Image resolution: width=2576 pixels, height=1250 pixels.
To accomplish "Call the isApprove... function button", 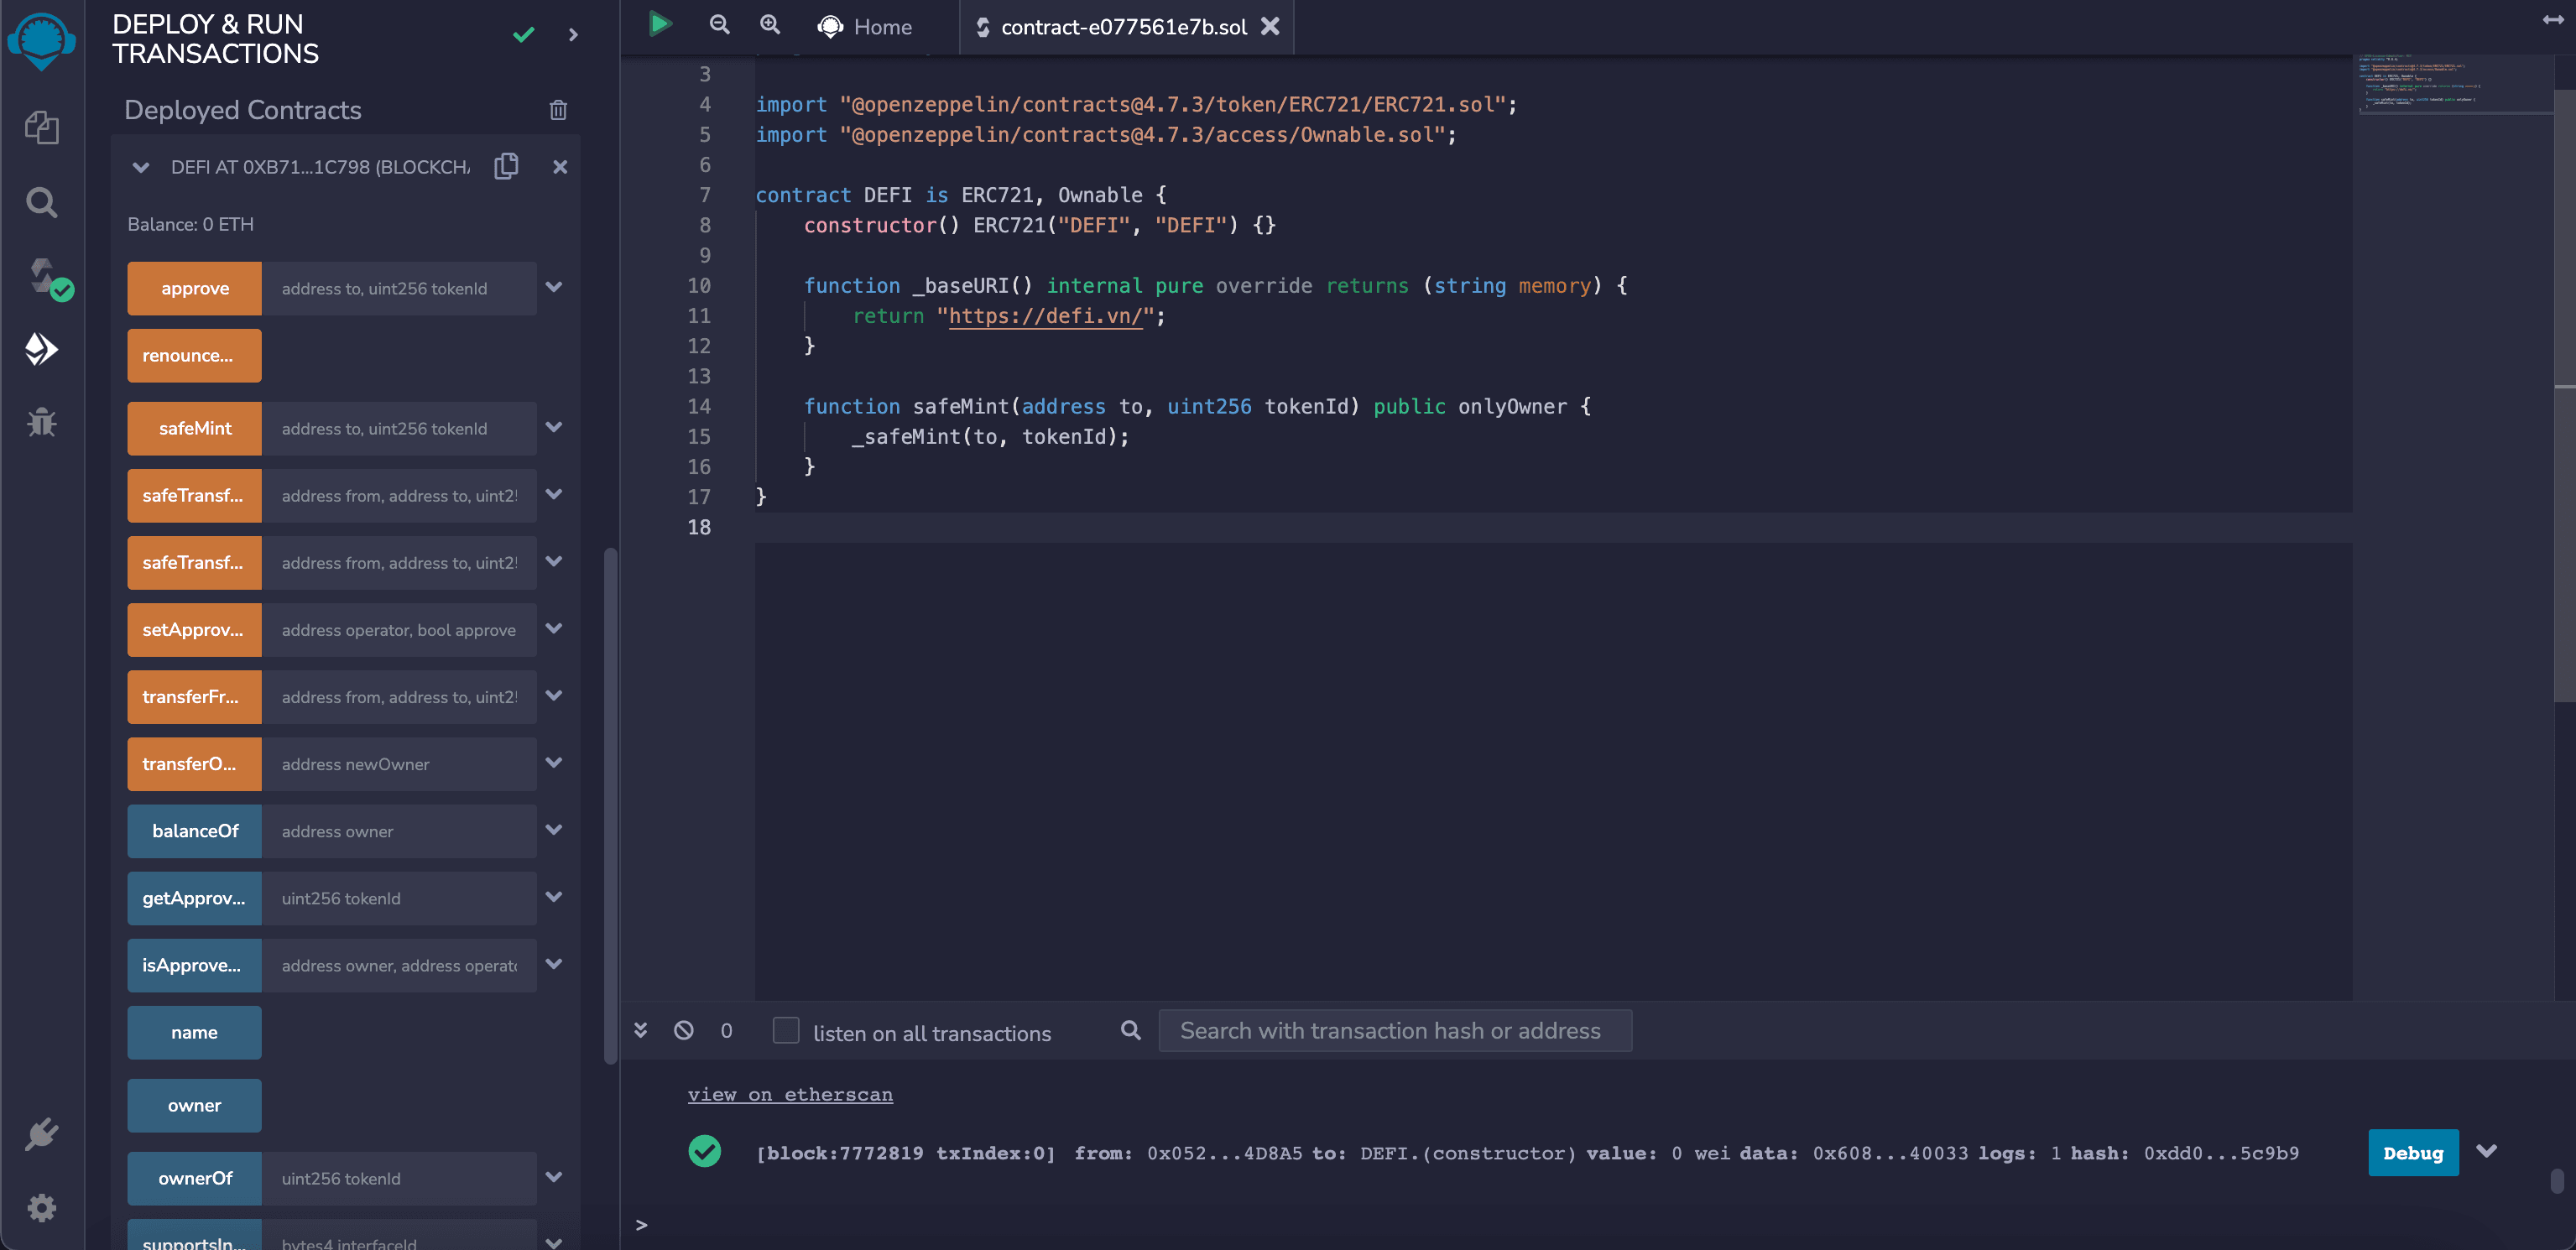I will tap(194, 965).
